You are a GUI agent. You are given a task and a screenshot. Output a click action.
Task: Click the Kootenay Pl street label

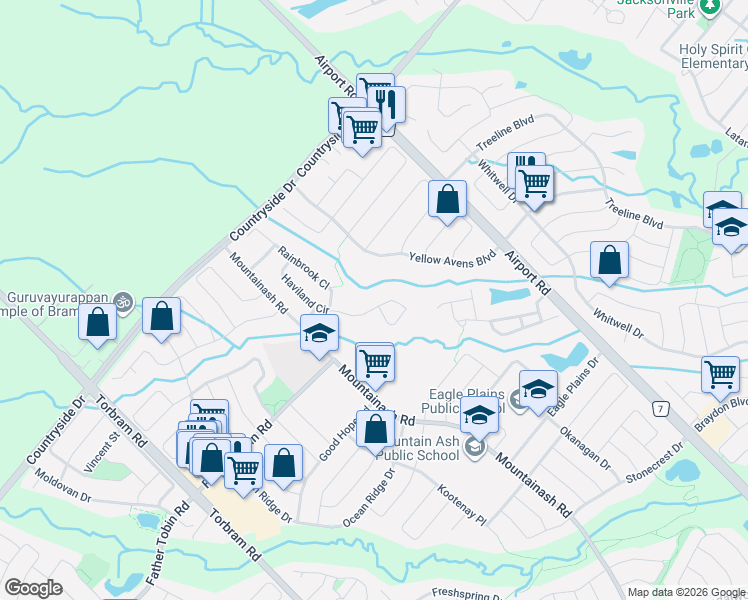[x=462, y=505]
